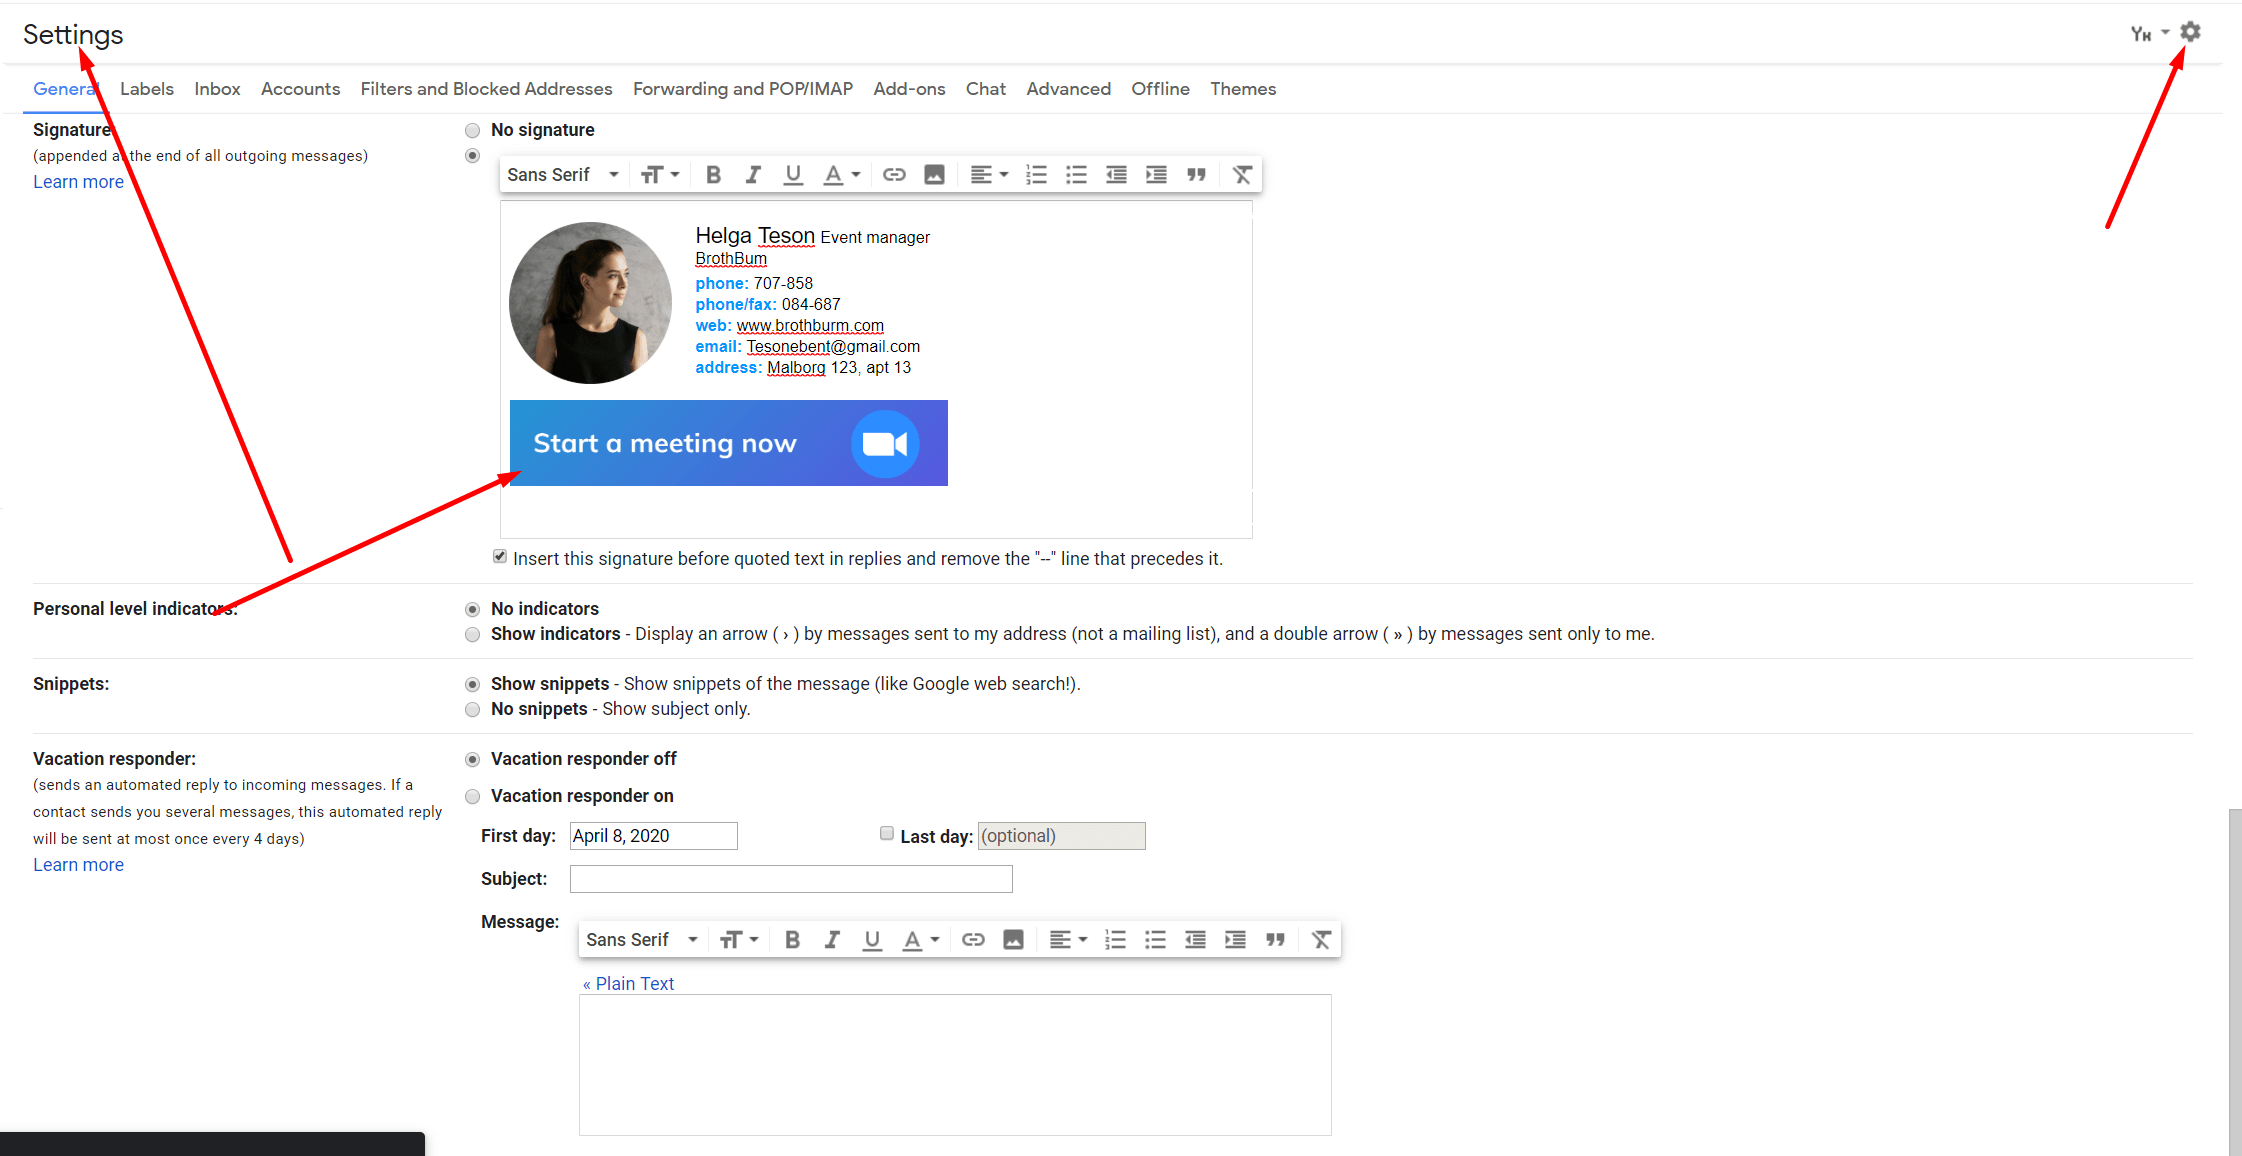The width and height of the screenshot is (2242, 1156).
Task: Insert a link using the signature editor
Action: click(893, 174)
